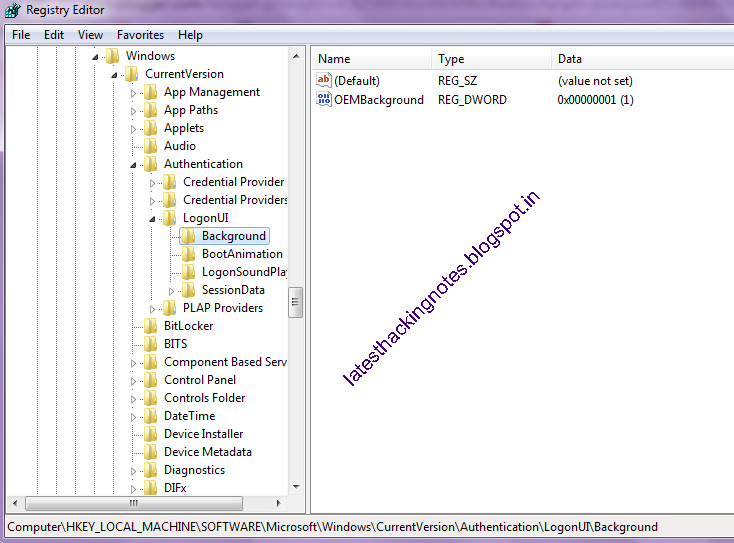
Task: Click the Audio folder icon
Action: 150,146
